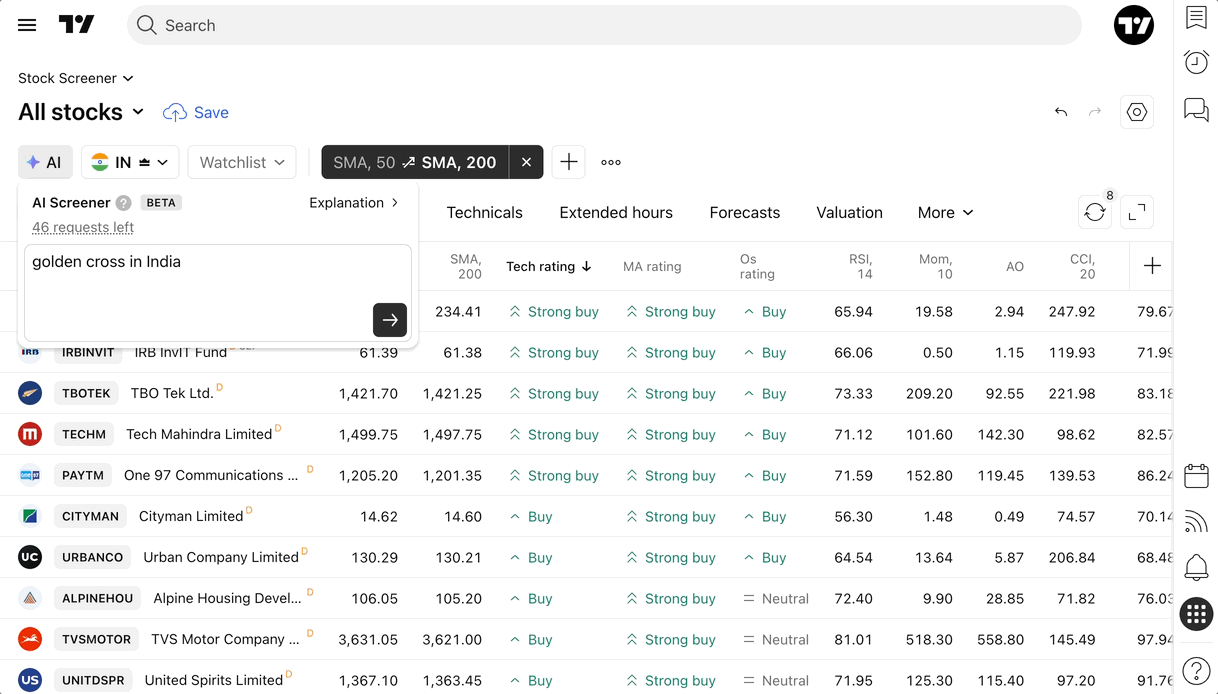Open the CITYMAN ticker symbol
The height and width of the screenshot is (694, 1218).
91,516
